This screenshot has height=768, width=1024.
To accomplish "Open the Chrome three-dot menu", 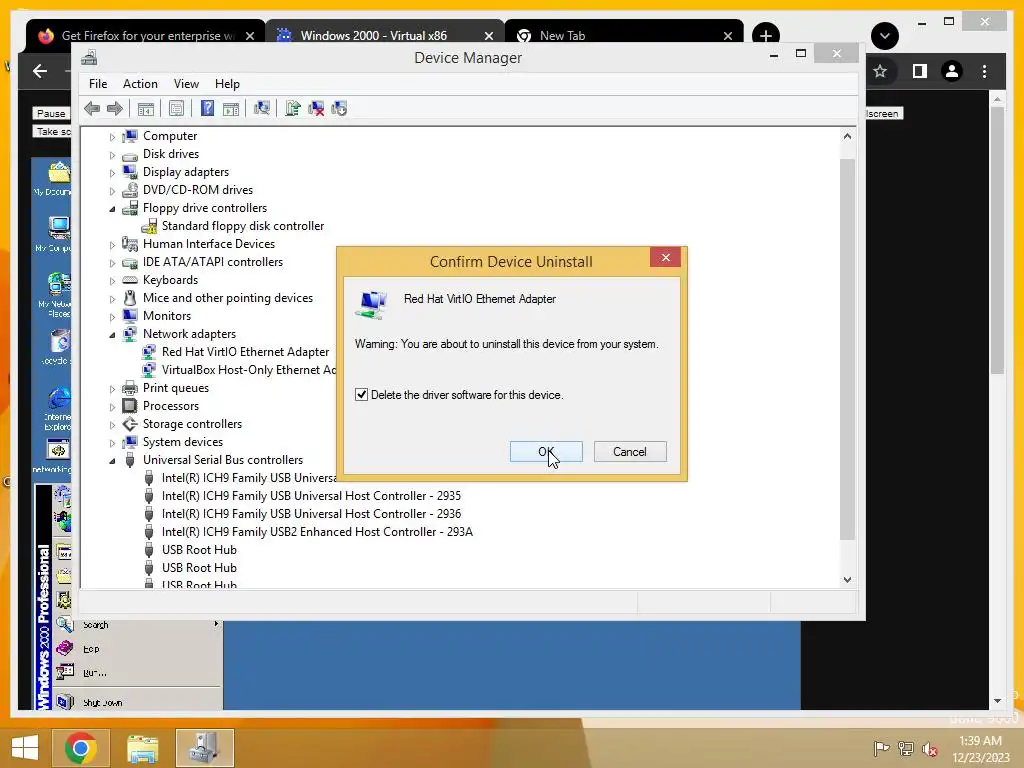I will click(985, 71).
